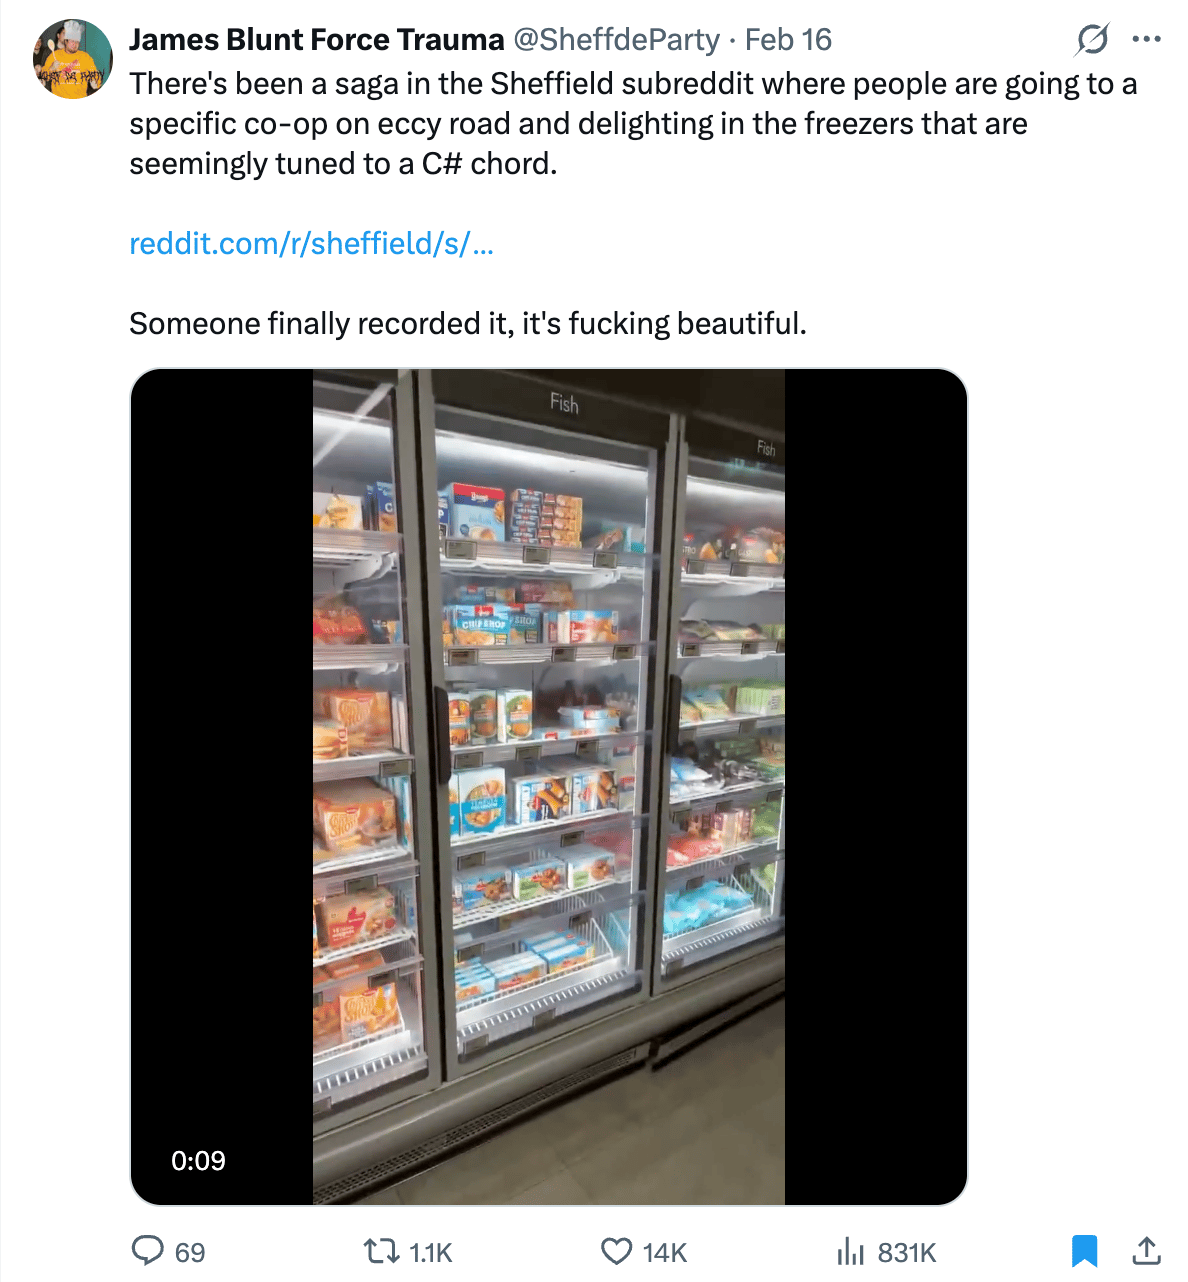
Task: Open James Blunt Force Trauma profile name
Action: click(316, 40)
